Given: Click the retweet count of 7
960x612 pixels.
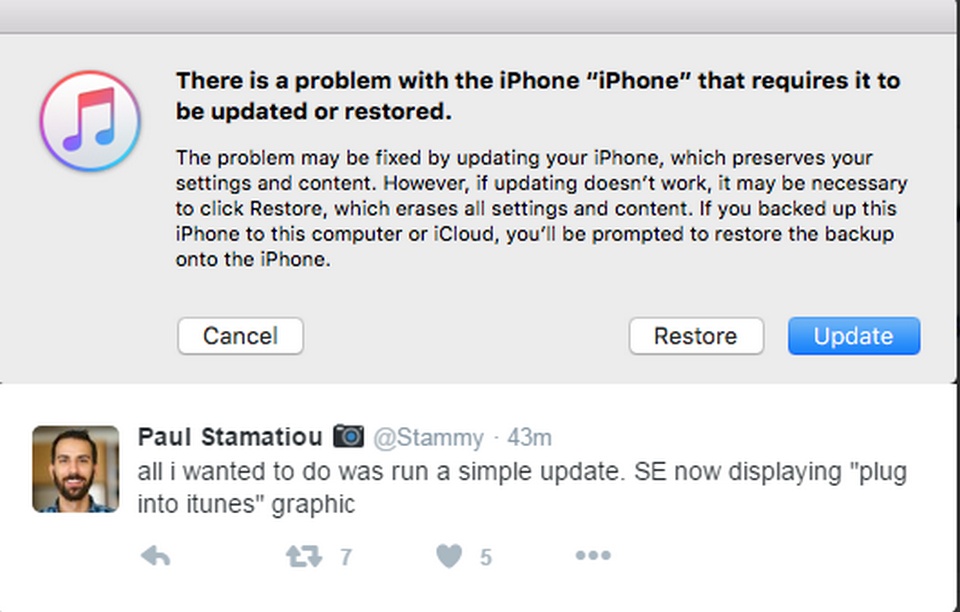Looking at the screenshot, I should click(x=346, y=557).
